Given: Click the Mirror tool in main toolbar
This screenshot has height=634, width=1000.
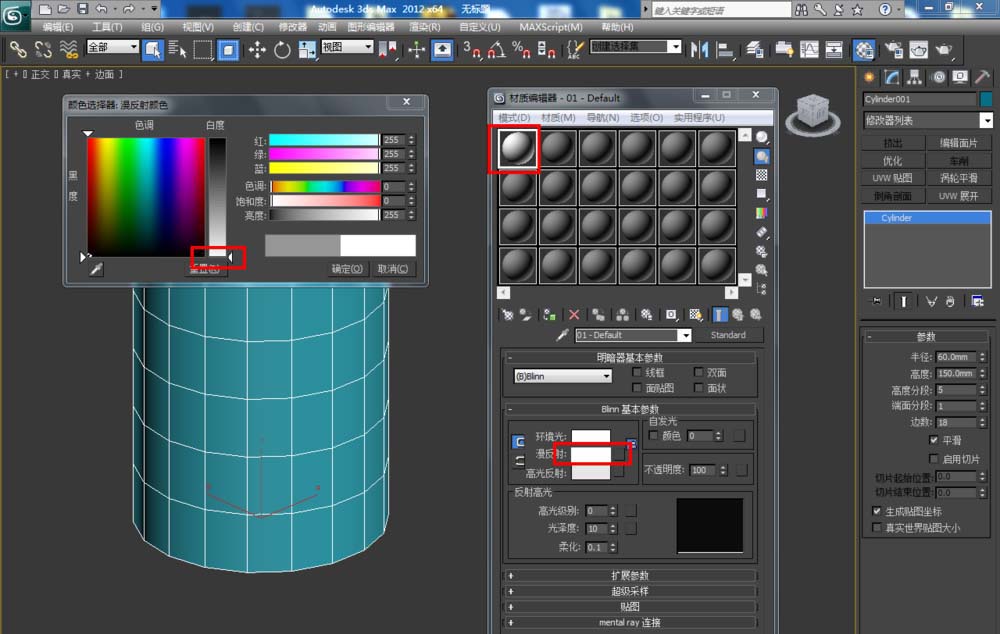Looking at the screenshot, I should point(700,50).
